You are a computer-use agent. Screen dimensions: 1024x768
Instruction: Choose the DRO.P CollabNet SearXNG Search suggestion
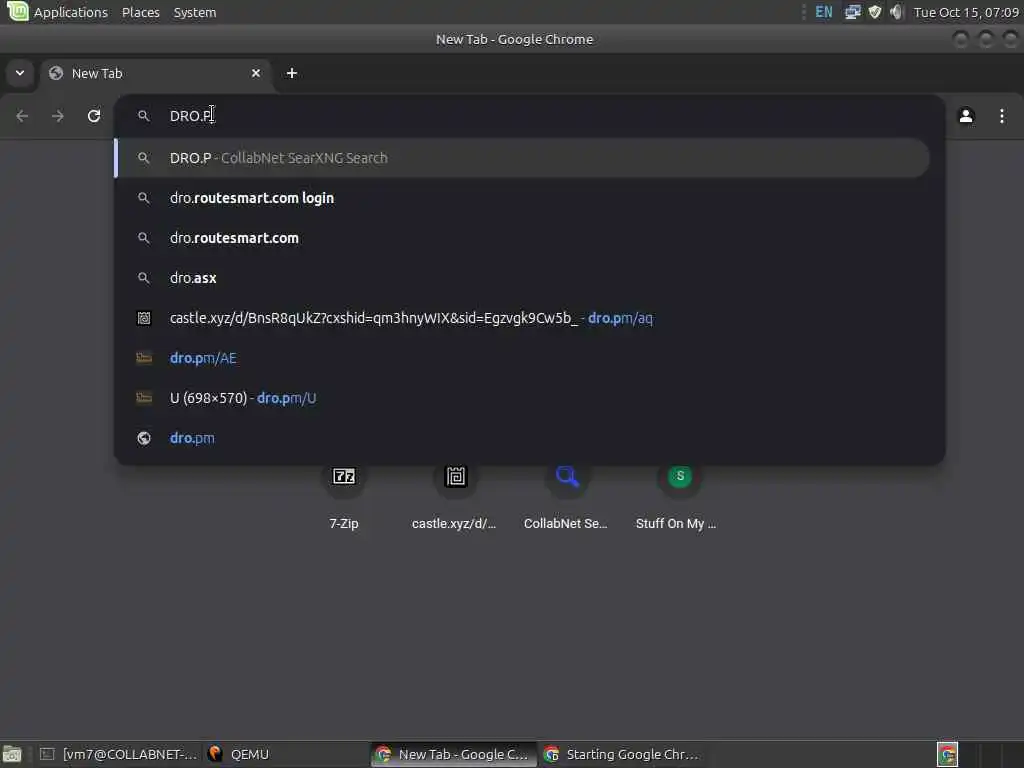522,158
